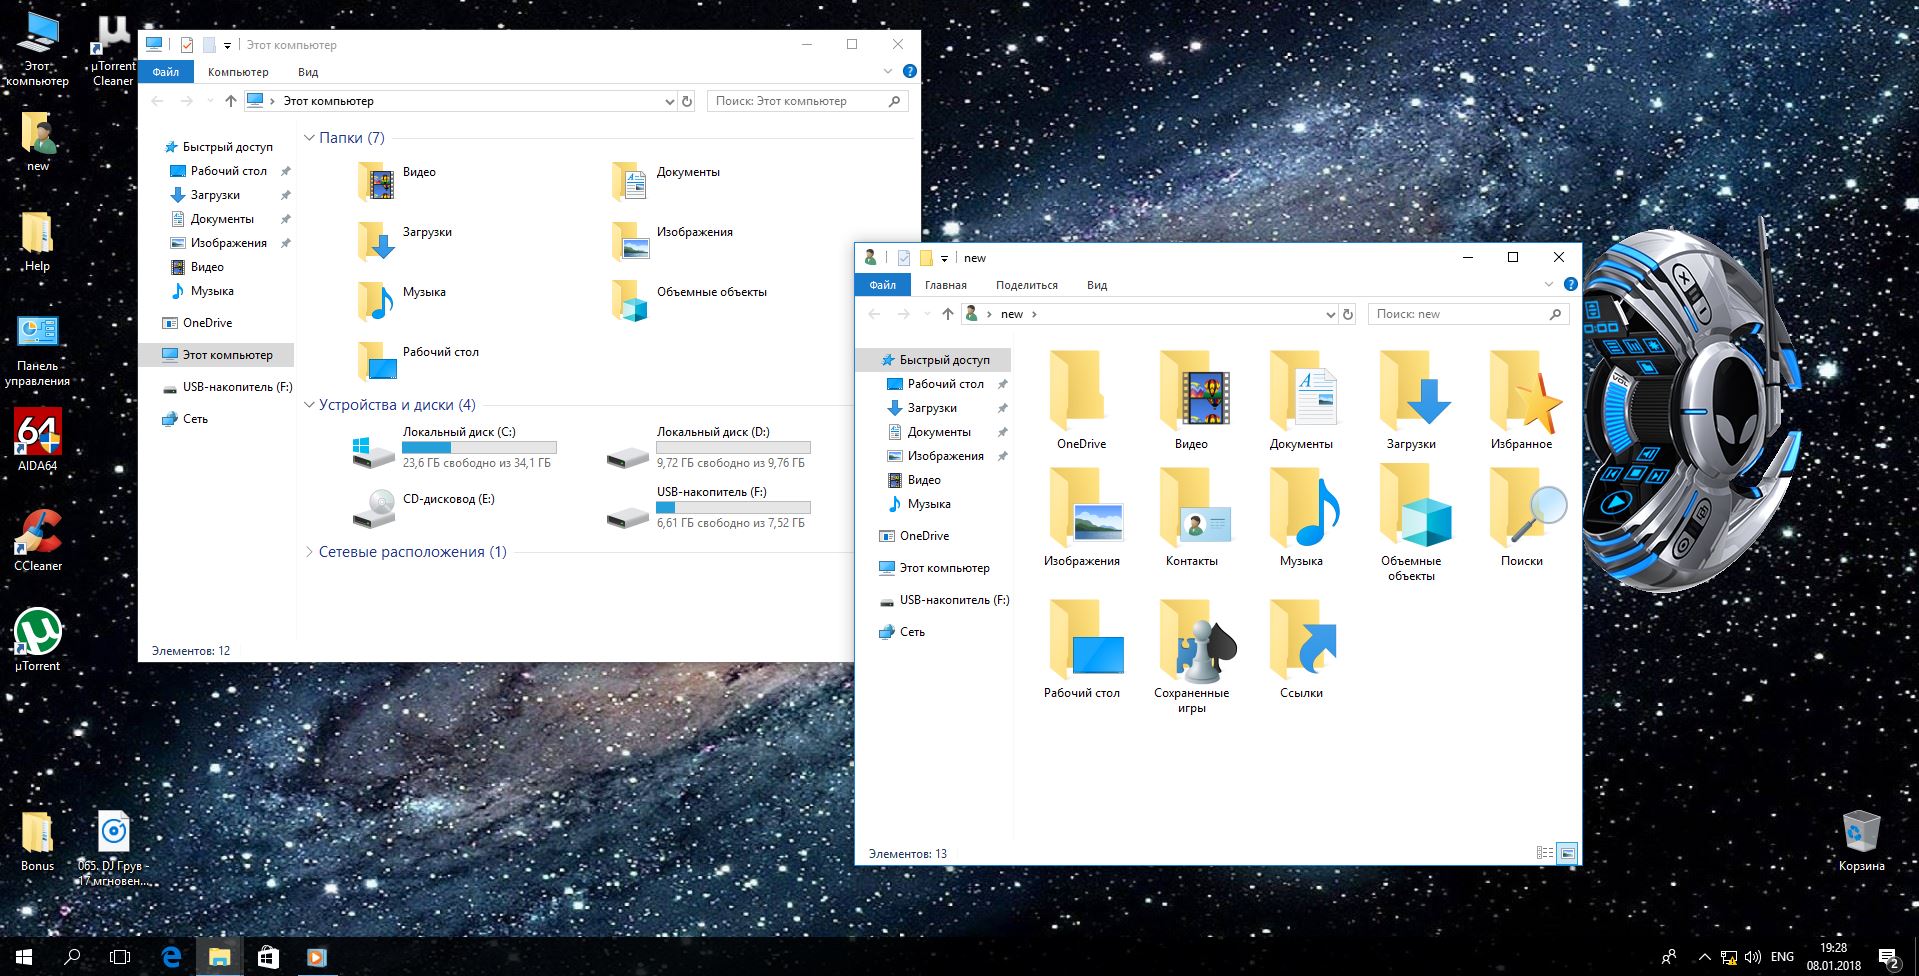The width and height of the screenshot is (1919, 976).
Task: Open the OneDrive folder in new window
Action: 1081,401
